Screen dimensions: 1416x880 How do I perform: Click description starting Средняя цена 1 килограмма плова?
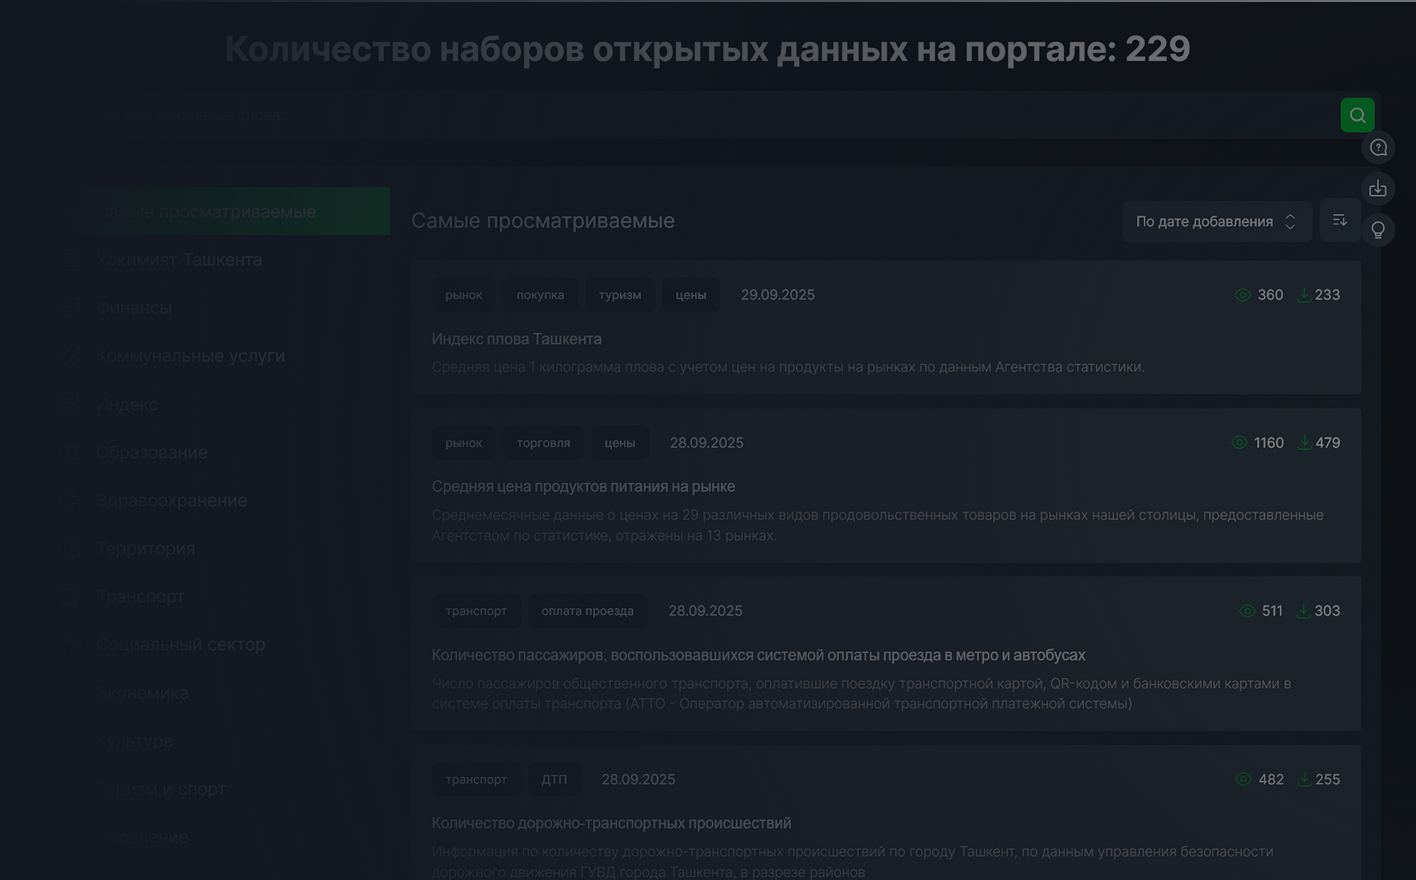[788, 367]
